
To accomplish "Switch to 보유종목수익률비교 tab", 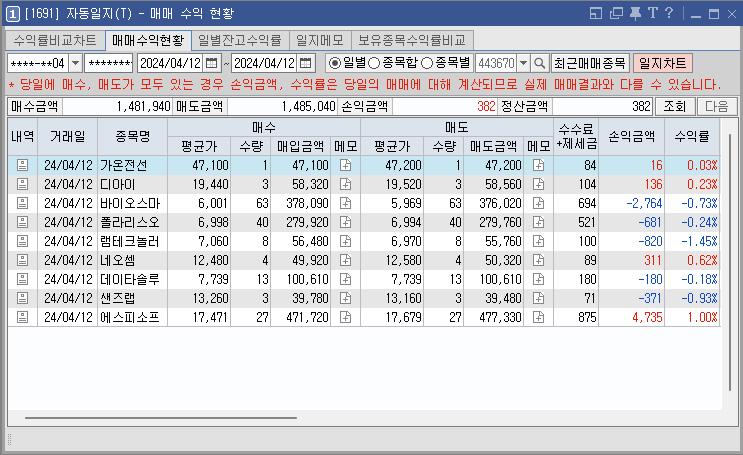I will click(x=412, y=41).
